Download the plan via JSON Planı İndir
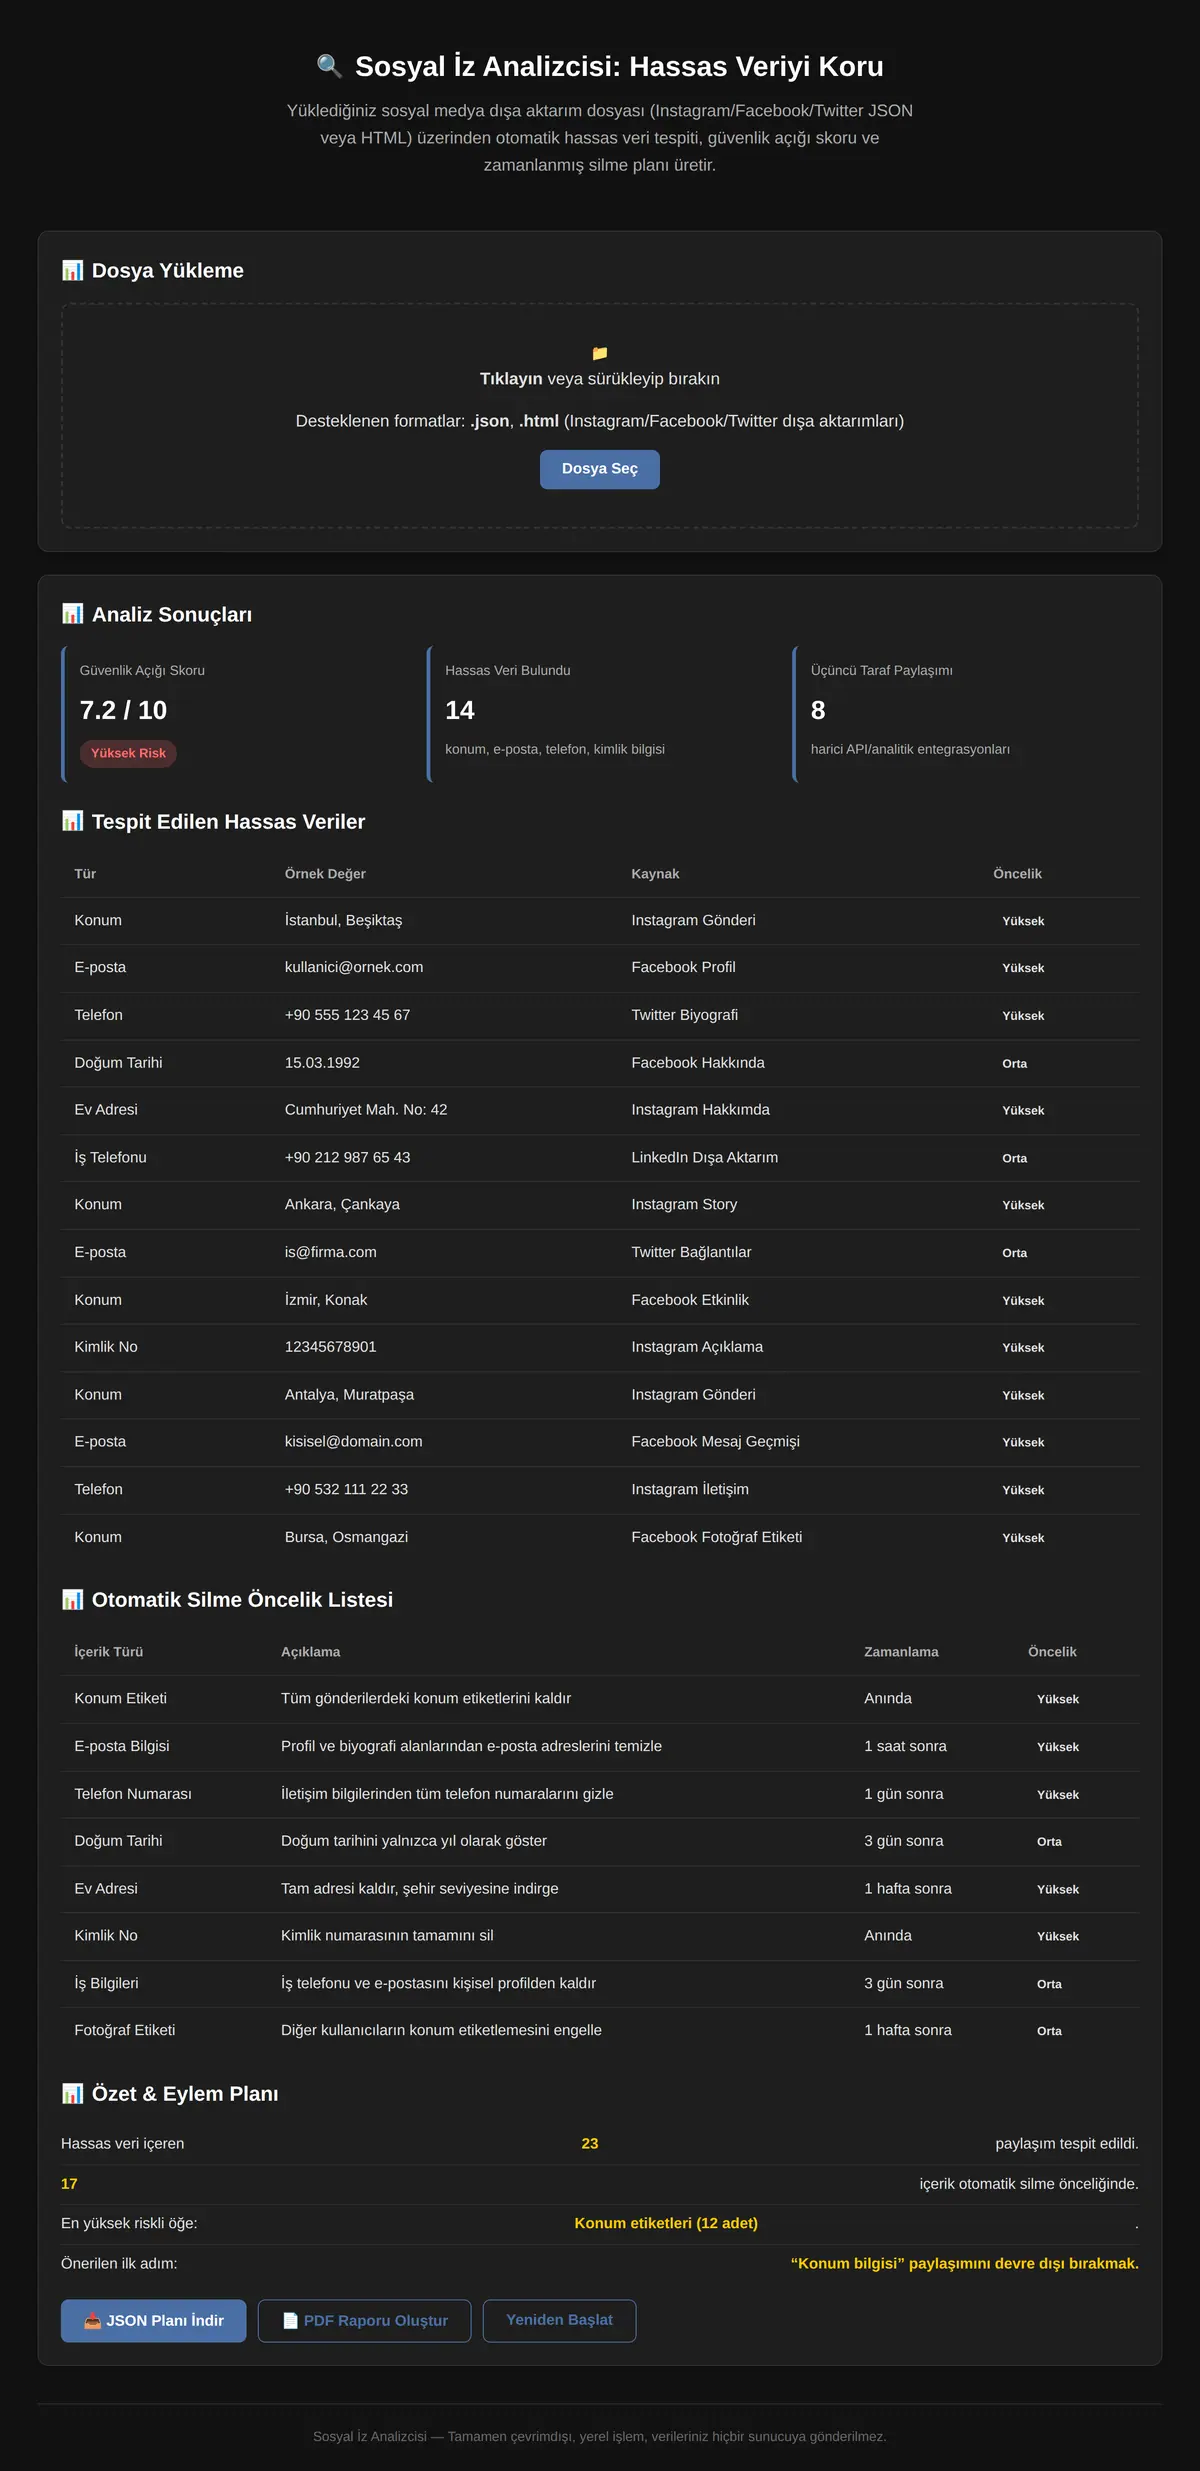Screen dimensions: 1200x2471 coord(154,2320)
